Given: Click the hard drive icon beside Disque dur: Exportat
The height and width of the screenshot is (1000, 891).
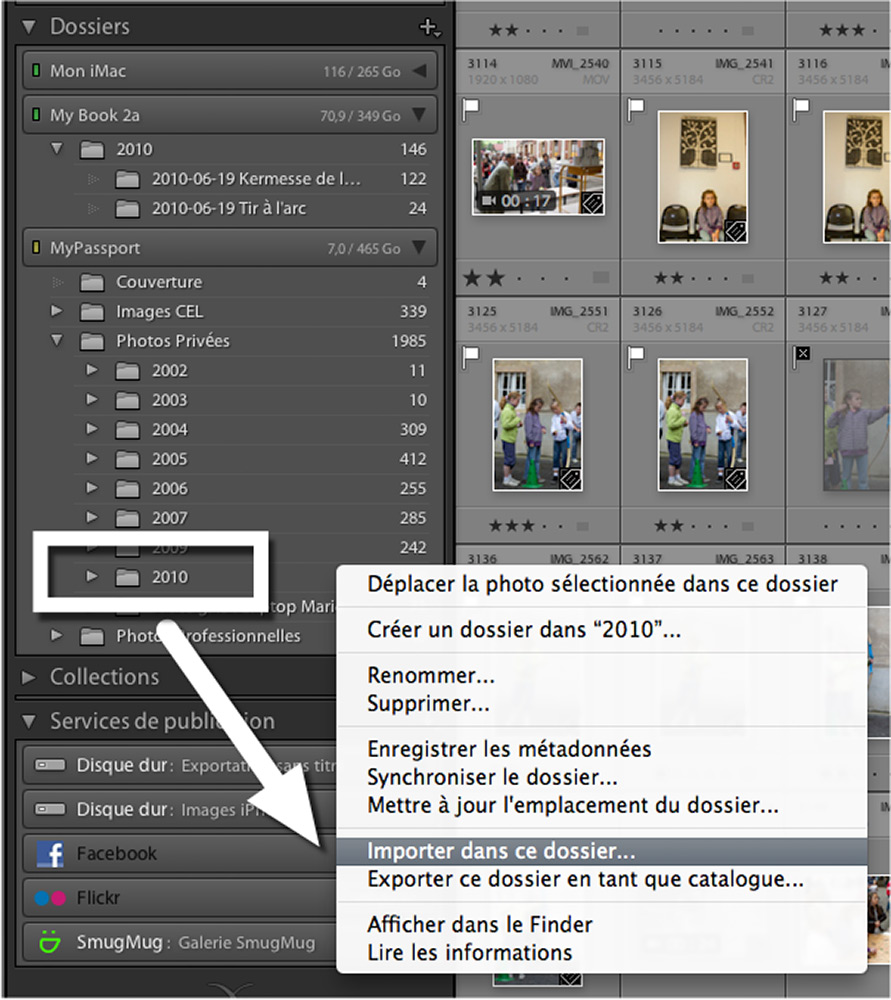Looking at the screenshot, I should pyautogui.click(x=50, y=765).
